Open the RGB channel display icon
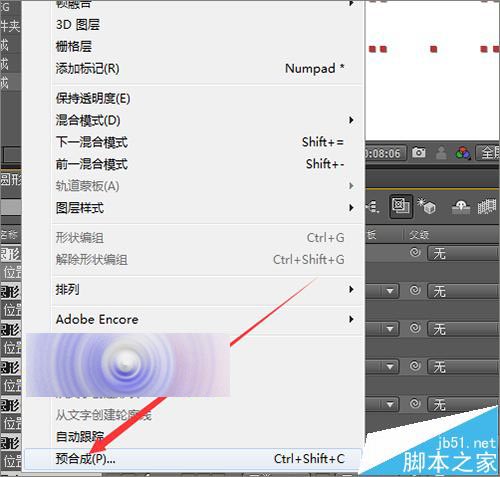Screen dimensions: 500x477 (463, 153)
